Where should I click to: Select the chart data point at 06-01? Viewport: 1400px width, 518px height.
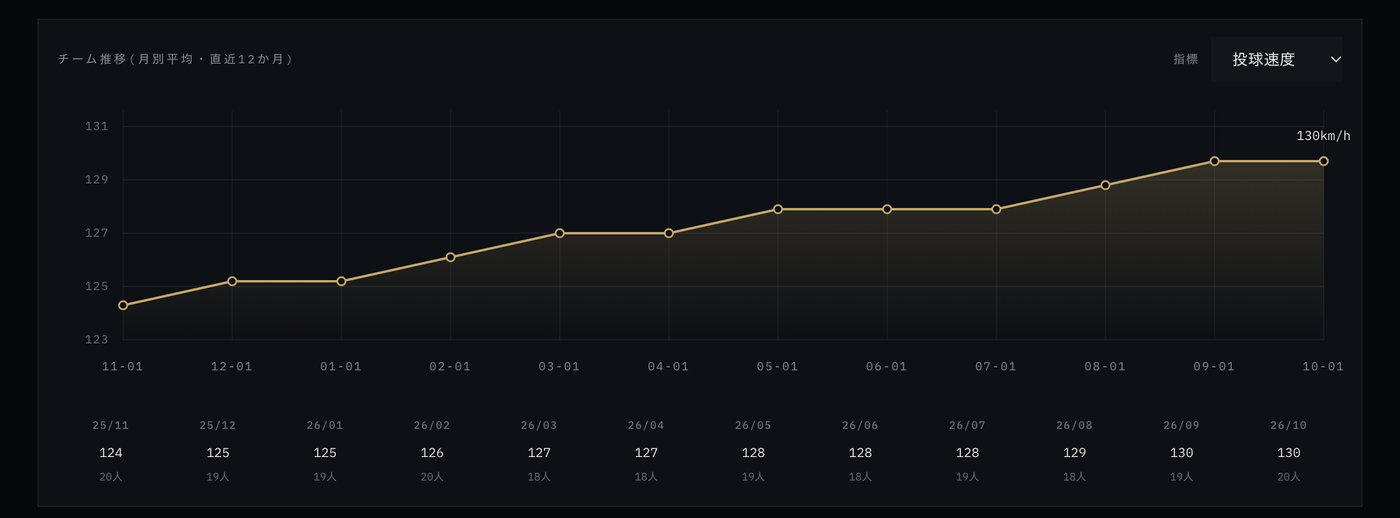(887, 209)
